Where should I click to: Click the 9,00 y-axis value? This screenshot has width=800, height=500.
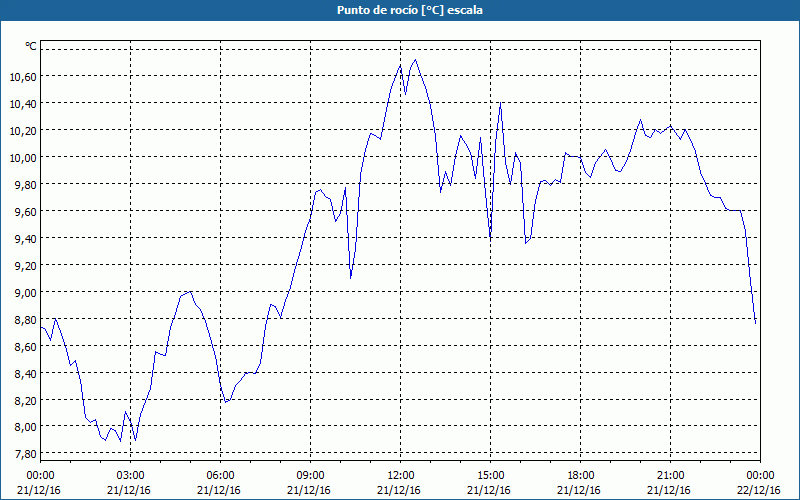click(26, 293)
